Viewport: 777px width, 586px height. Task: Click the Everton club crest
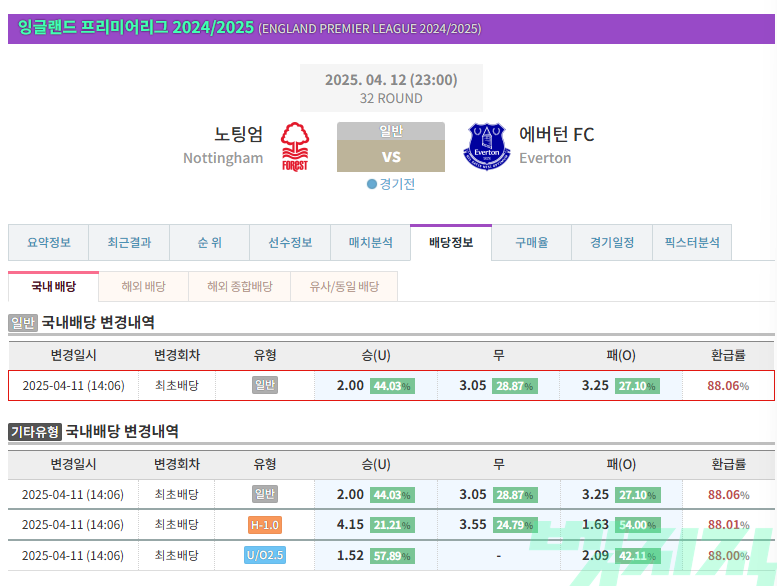click(487, 147)
